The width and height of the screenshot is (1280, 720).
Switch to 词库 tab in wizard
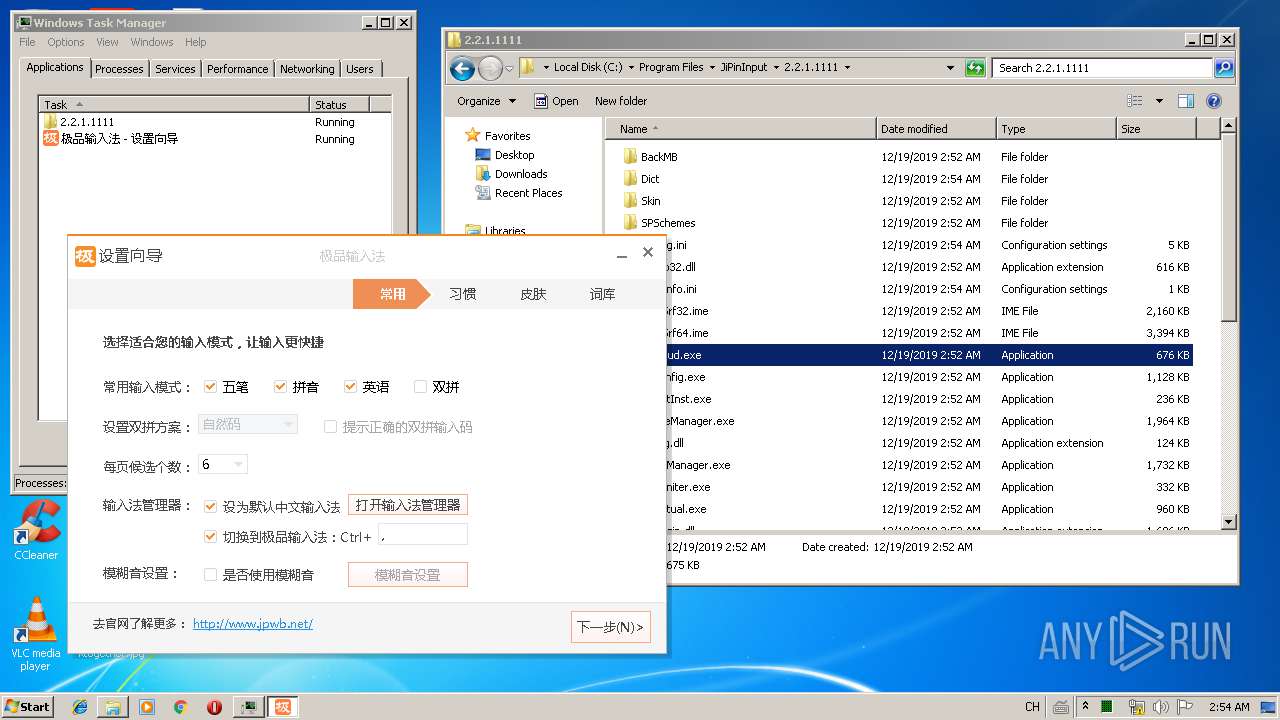click(602, 294)
